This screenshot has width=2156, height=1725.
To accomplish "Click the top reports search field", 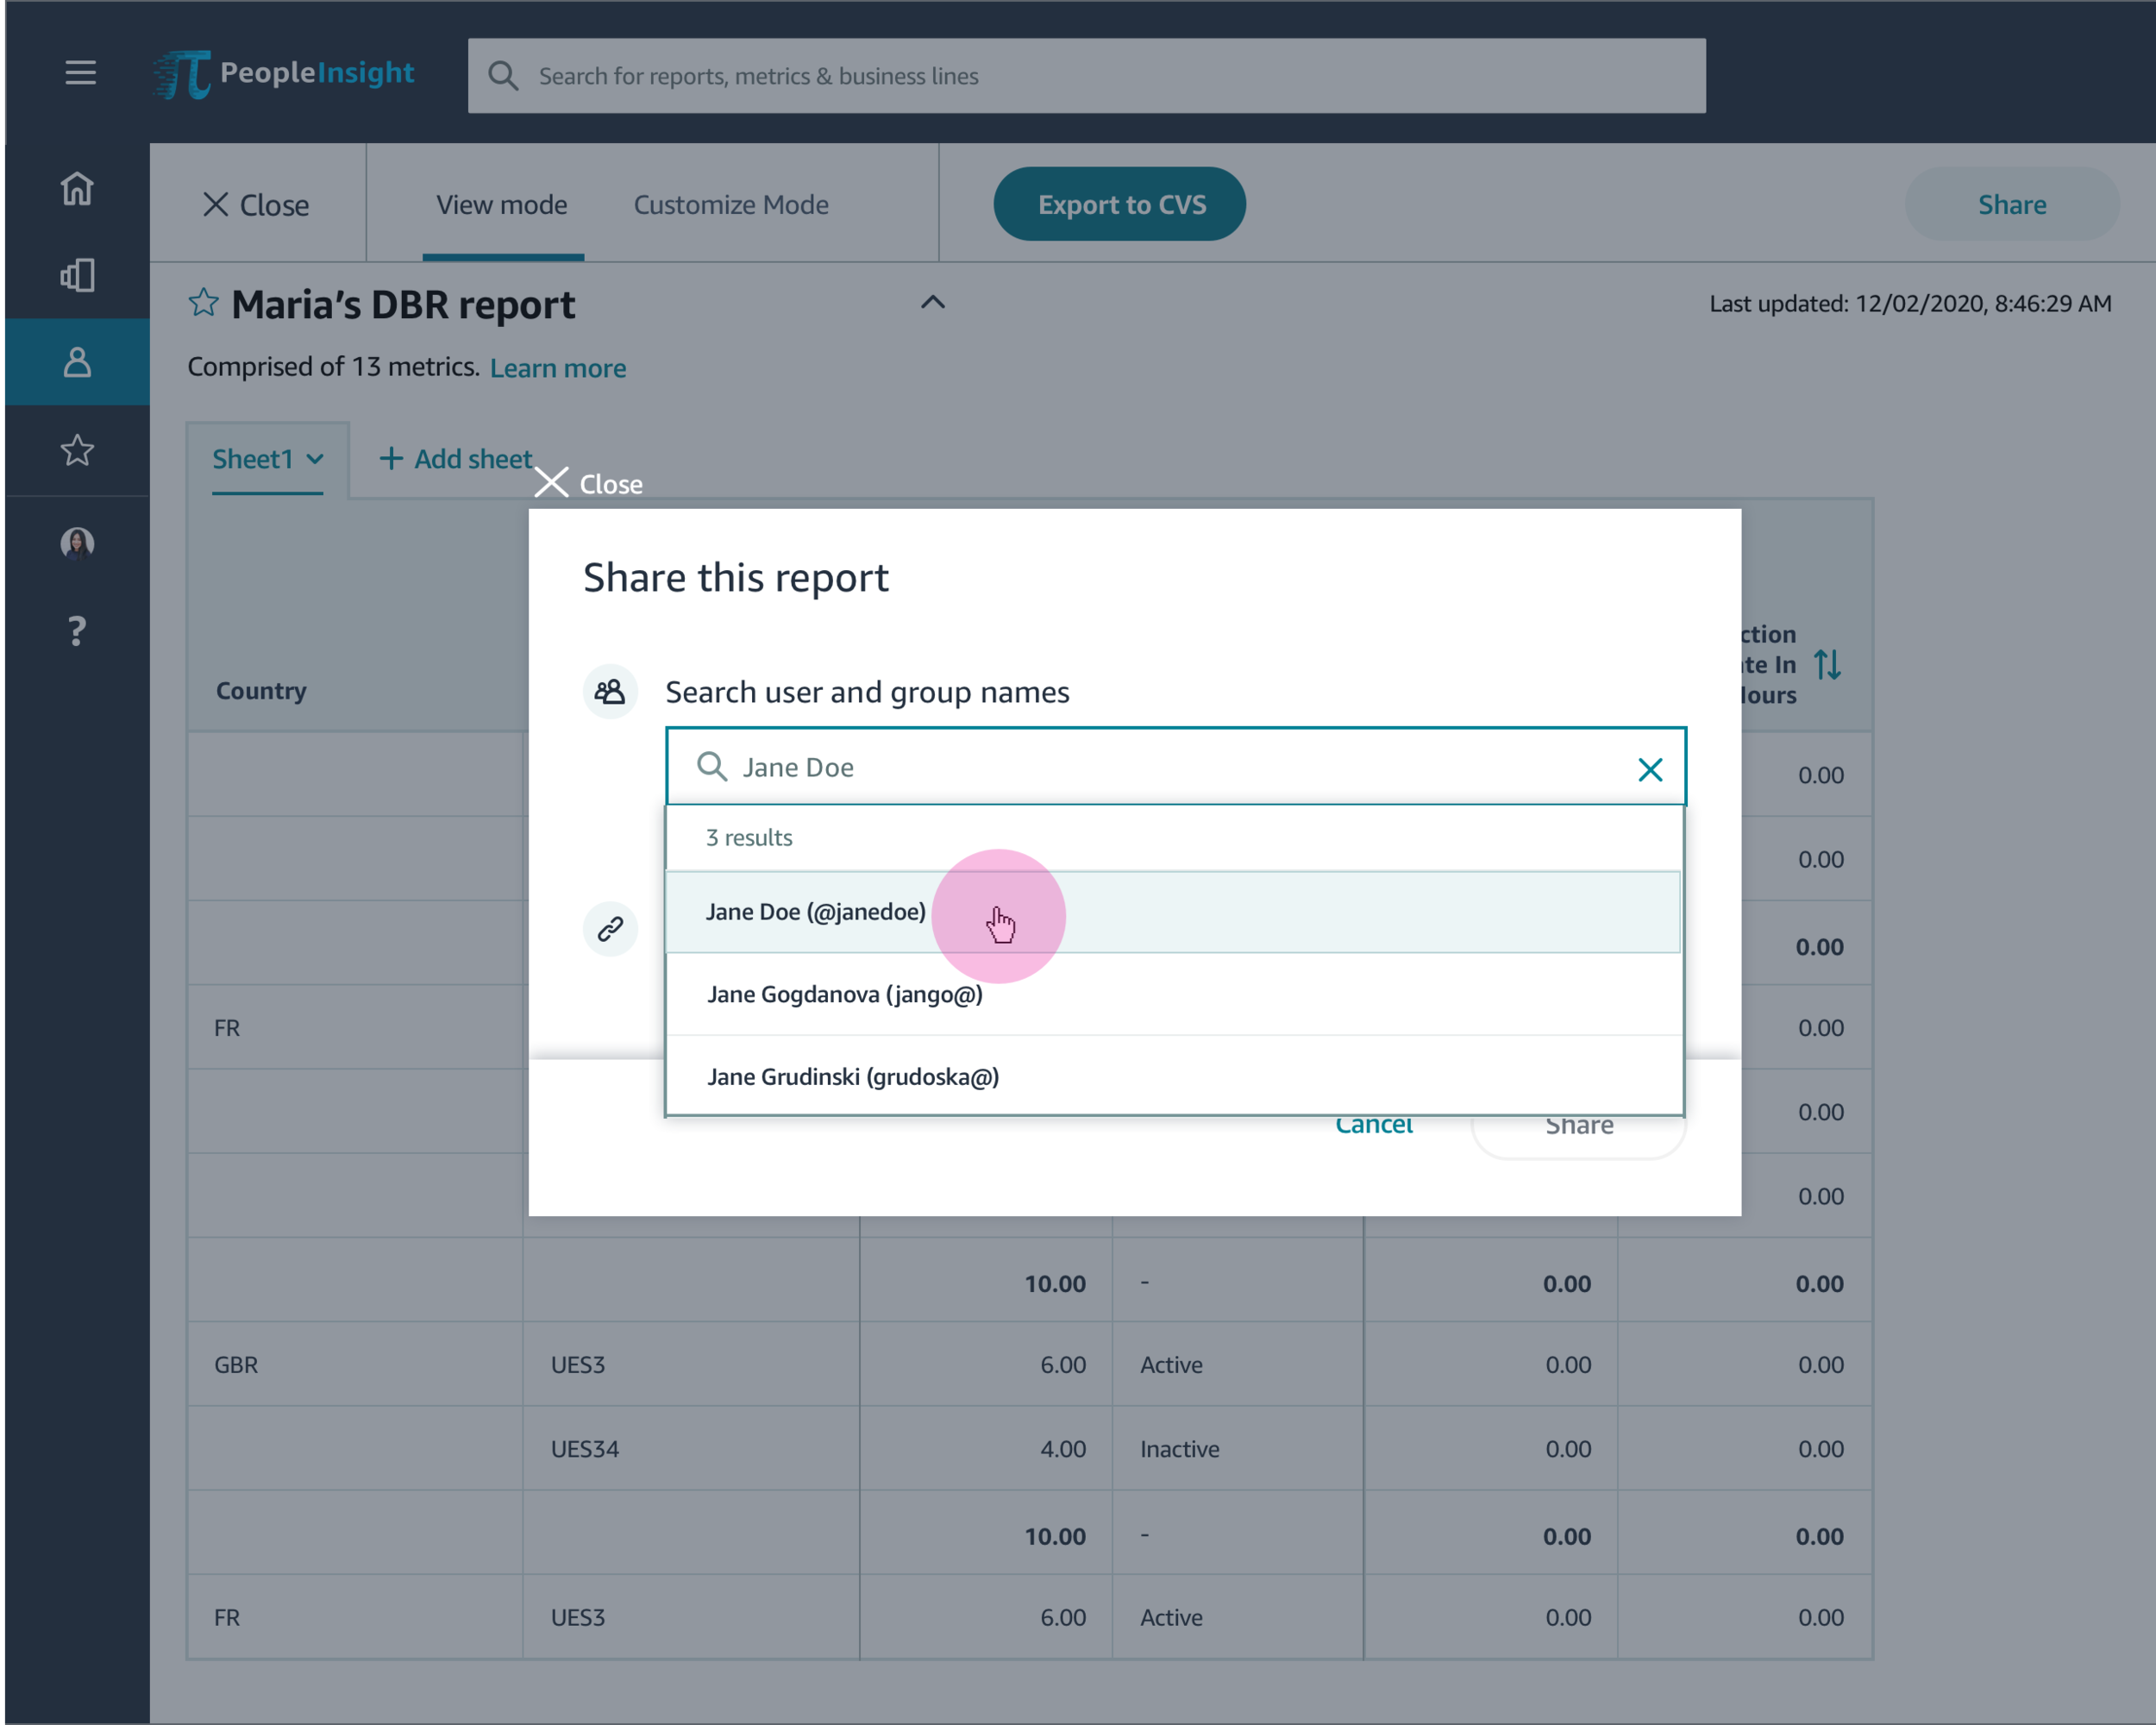I will coord(1086,76).
